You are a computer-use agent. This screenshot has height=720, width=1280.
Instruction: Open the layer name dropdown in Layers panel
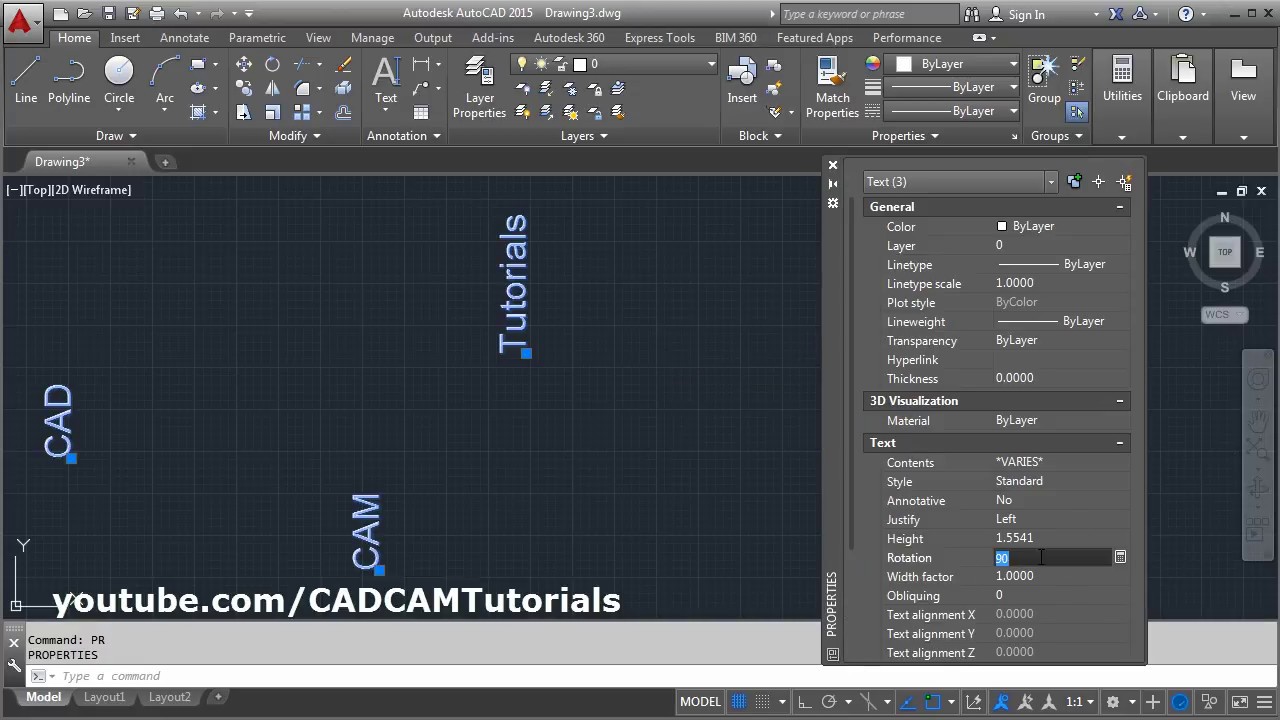(x=613, y=64)
